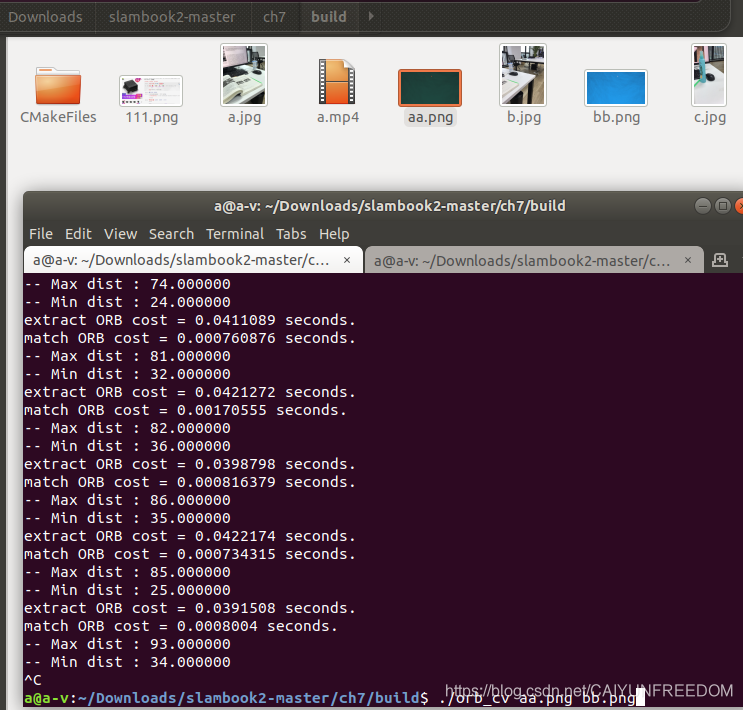
Task: Select the a.mp4 video file icon
Action: [337, 82]
